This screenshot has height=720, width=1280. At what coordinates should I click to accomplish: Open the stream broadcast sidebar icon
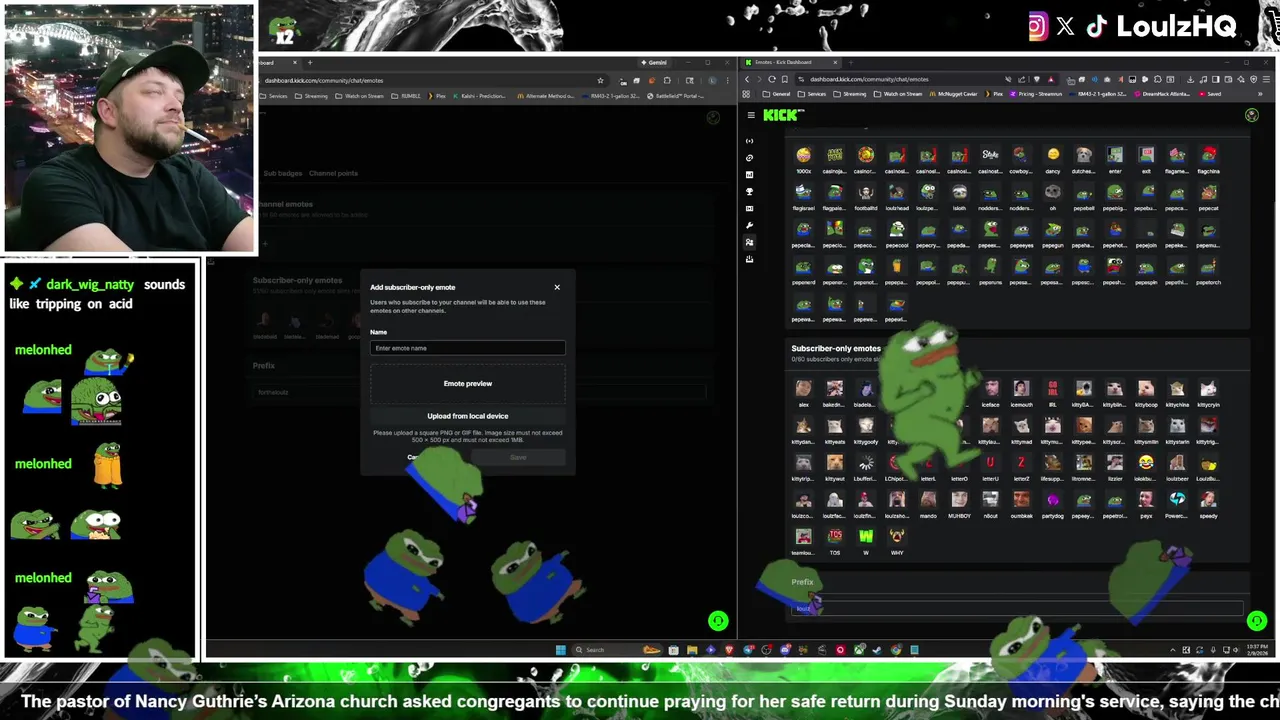click(749, 141)
